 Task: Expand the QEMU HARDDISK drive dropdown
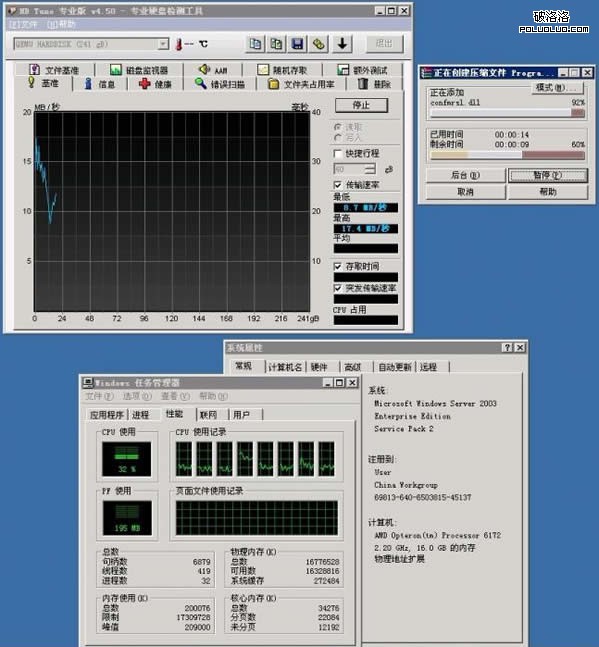(x=163, y=44)
